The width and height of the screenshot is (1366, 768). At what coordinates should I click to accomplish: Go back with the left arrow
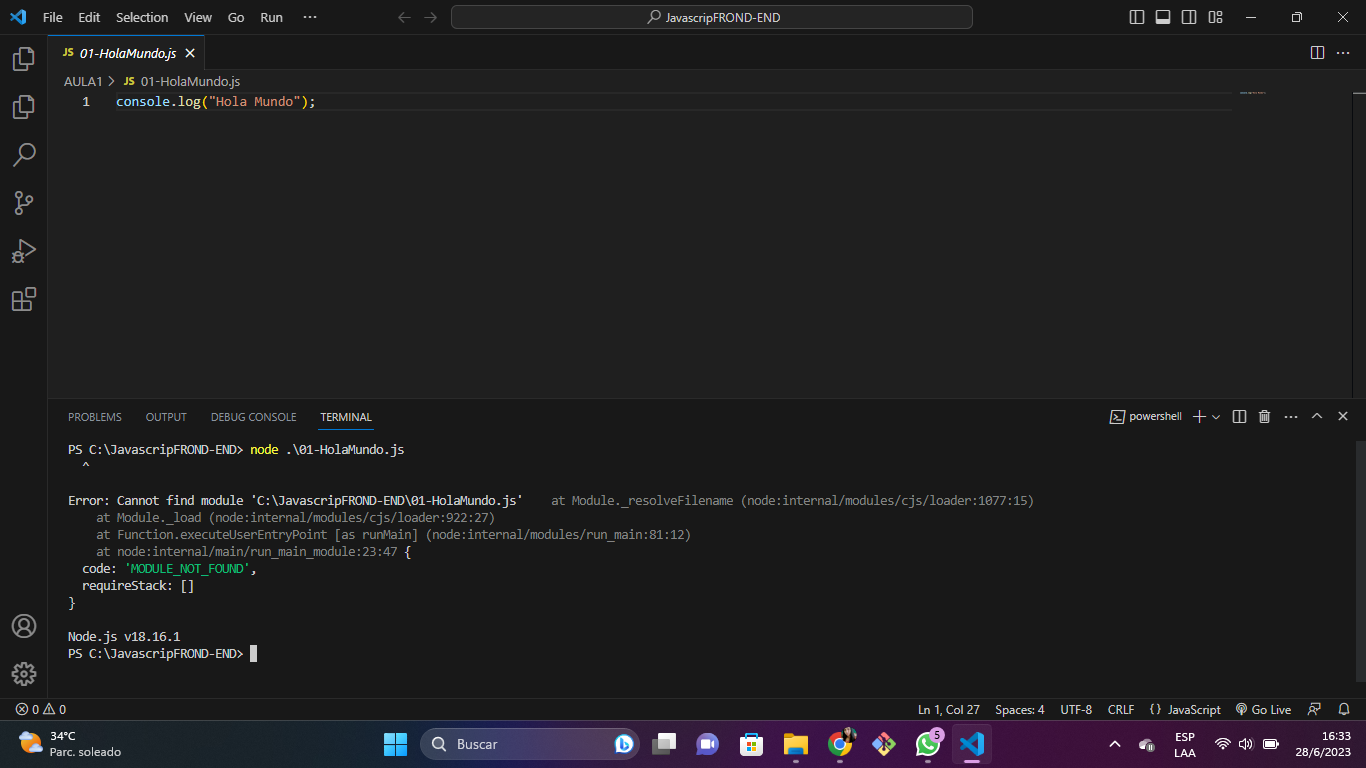pyautogui.click(x=404, y=17)
